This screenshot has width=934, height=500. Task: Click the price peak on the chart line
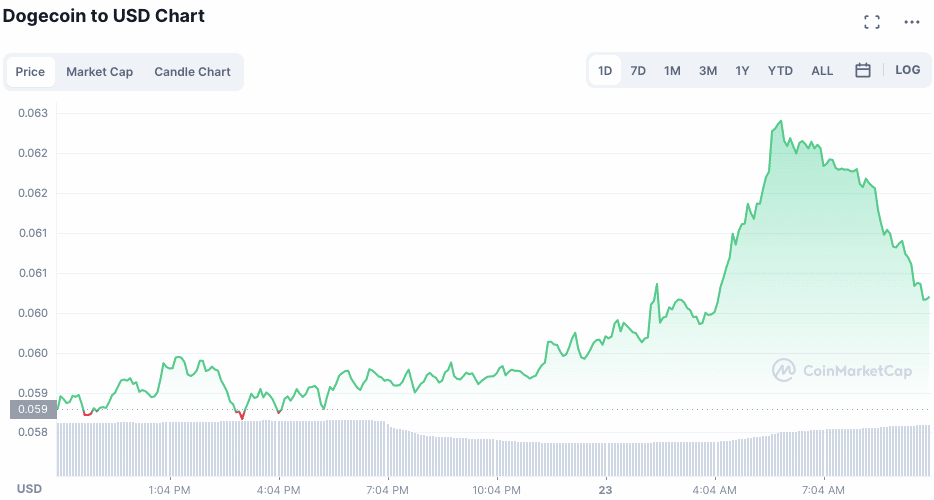tap(781, 121)
